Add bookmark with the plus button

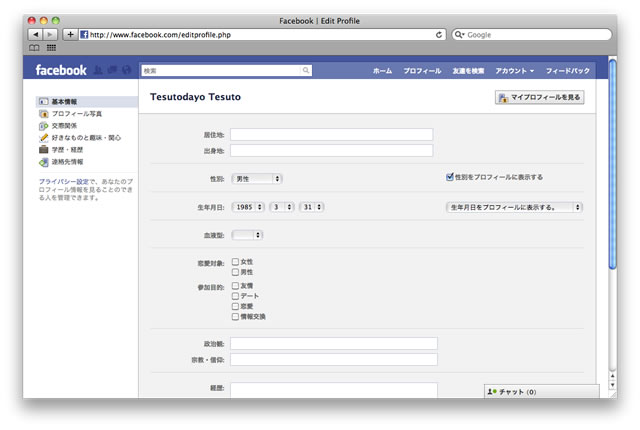point(70,35)
